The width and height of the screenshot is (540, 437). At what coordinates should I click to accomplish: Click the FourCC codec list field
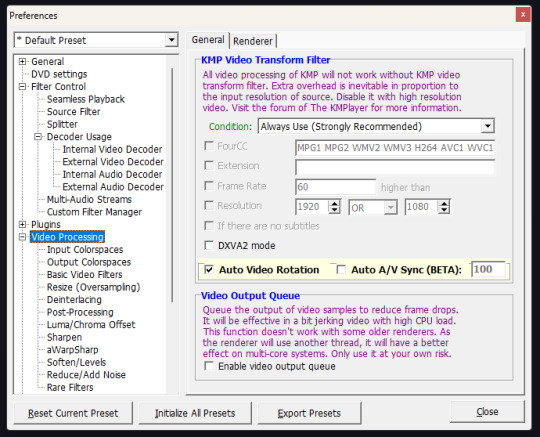click(x=395, y=148)
